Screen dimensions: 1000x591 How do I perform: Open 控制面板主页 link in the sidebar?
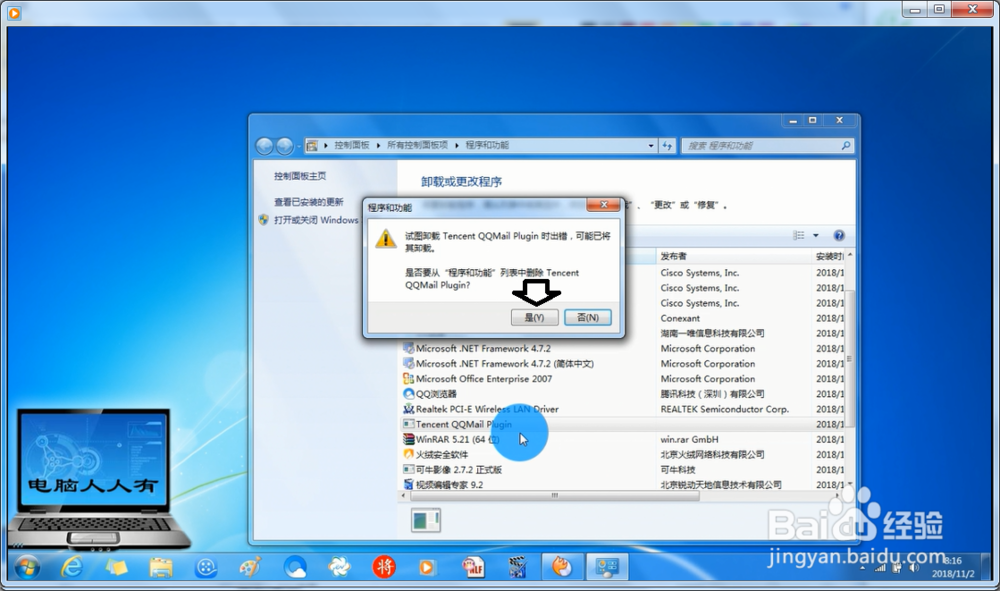pyautogui.click(x=300, y=176)
